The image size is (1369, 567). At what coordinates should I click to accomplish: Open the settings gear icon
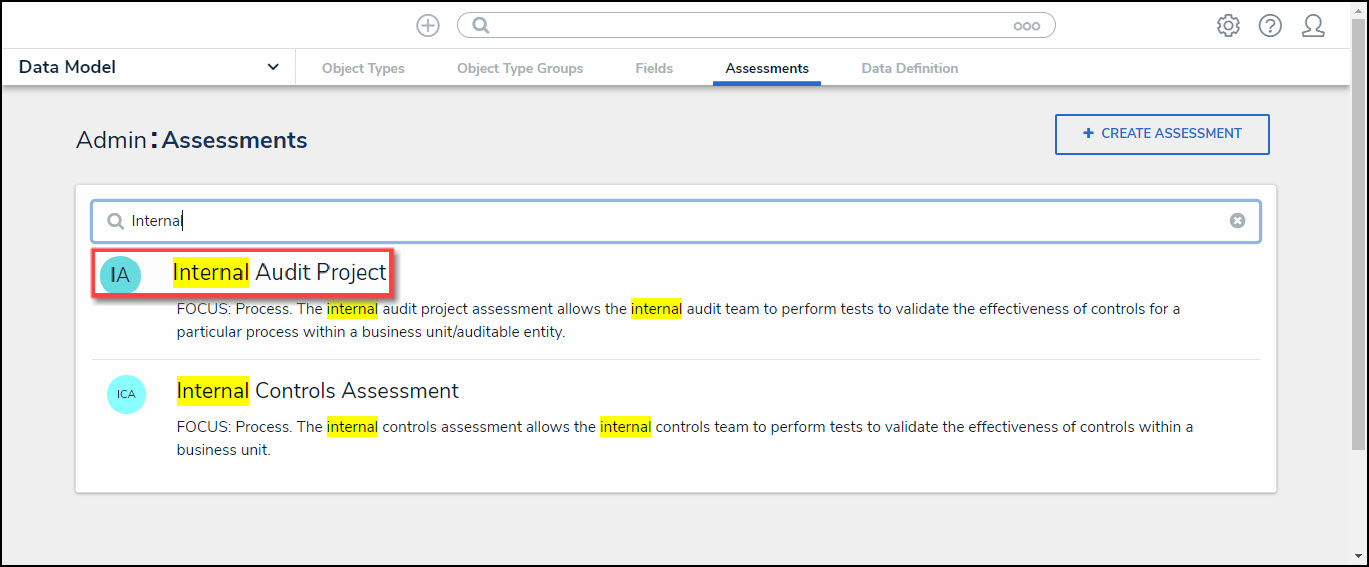(x=1228, y=26)
